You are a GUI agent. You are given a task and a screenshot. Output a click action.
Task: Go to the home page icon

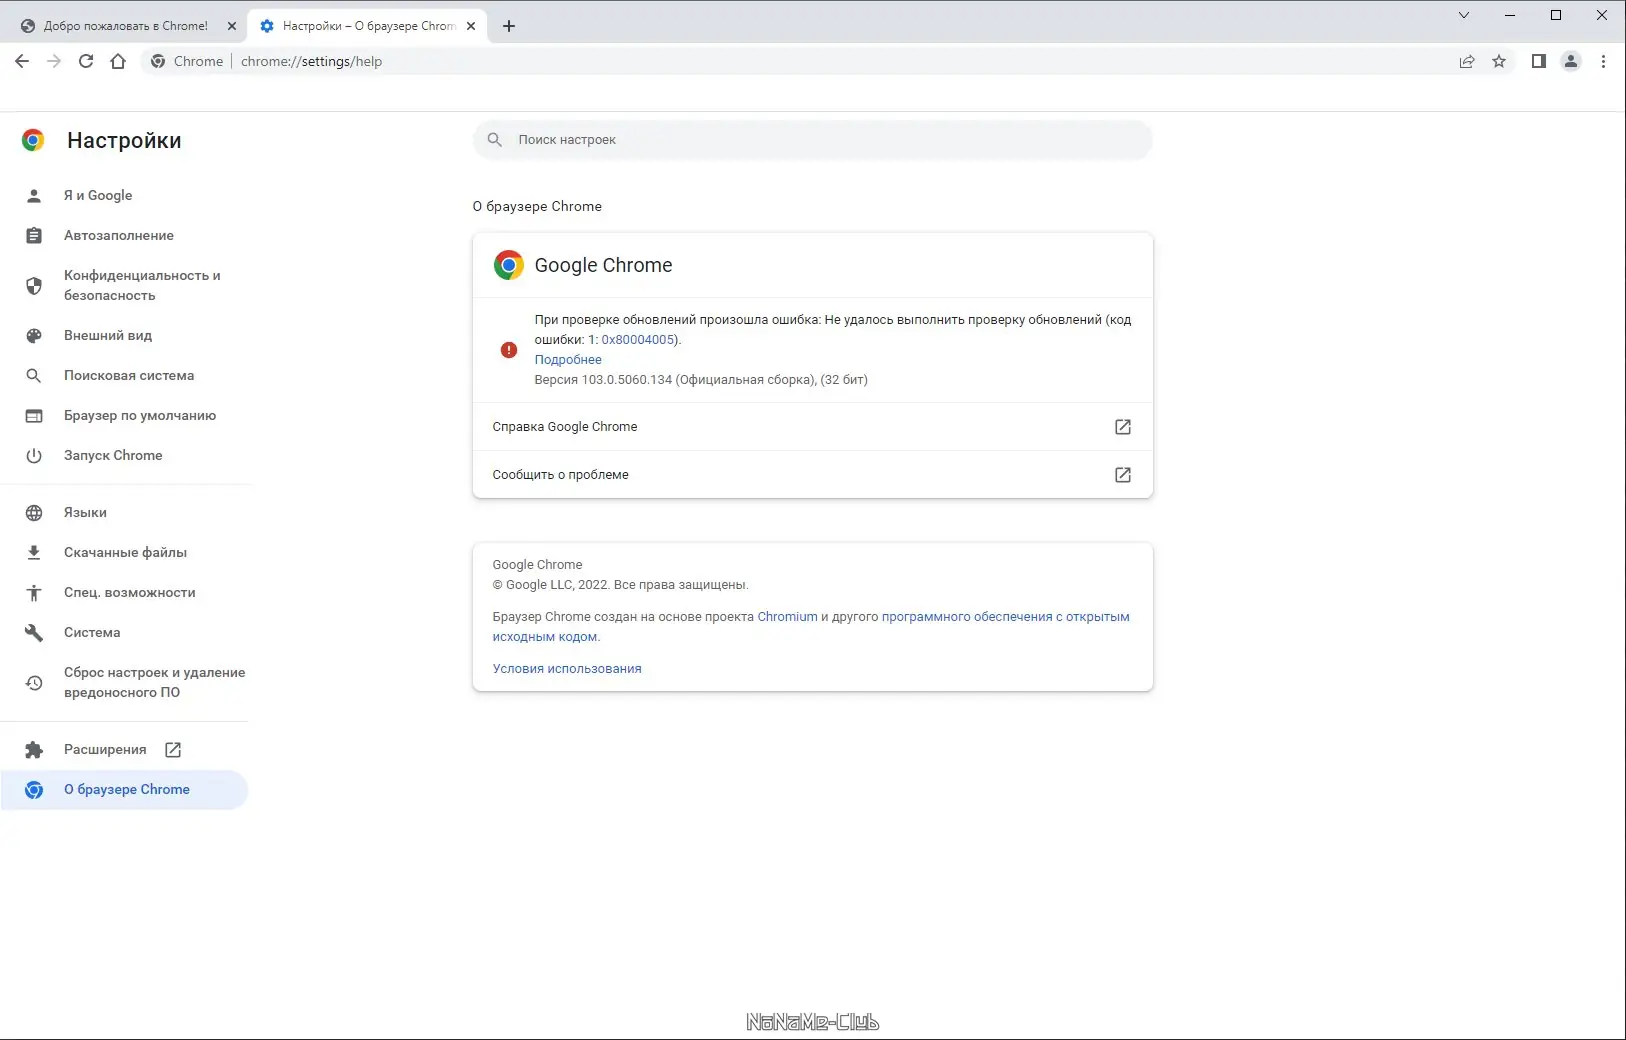tap(118, 61)
